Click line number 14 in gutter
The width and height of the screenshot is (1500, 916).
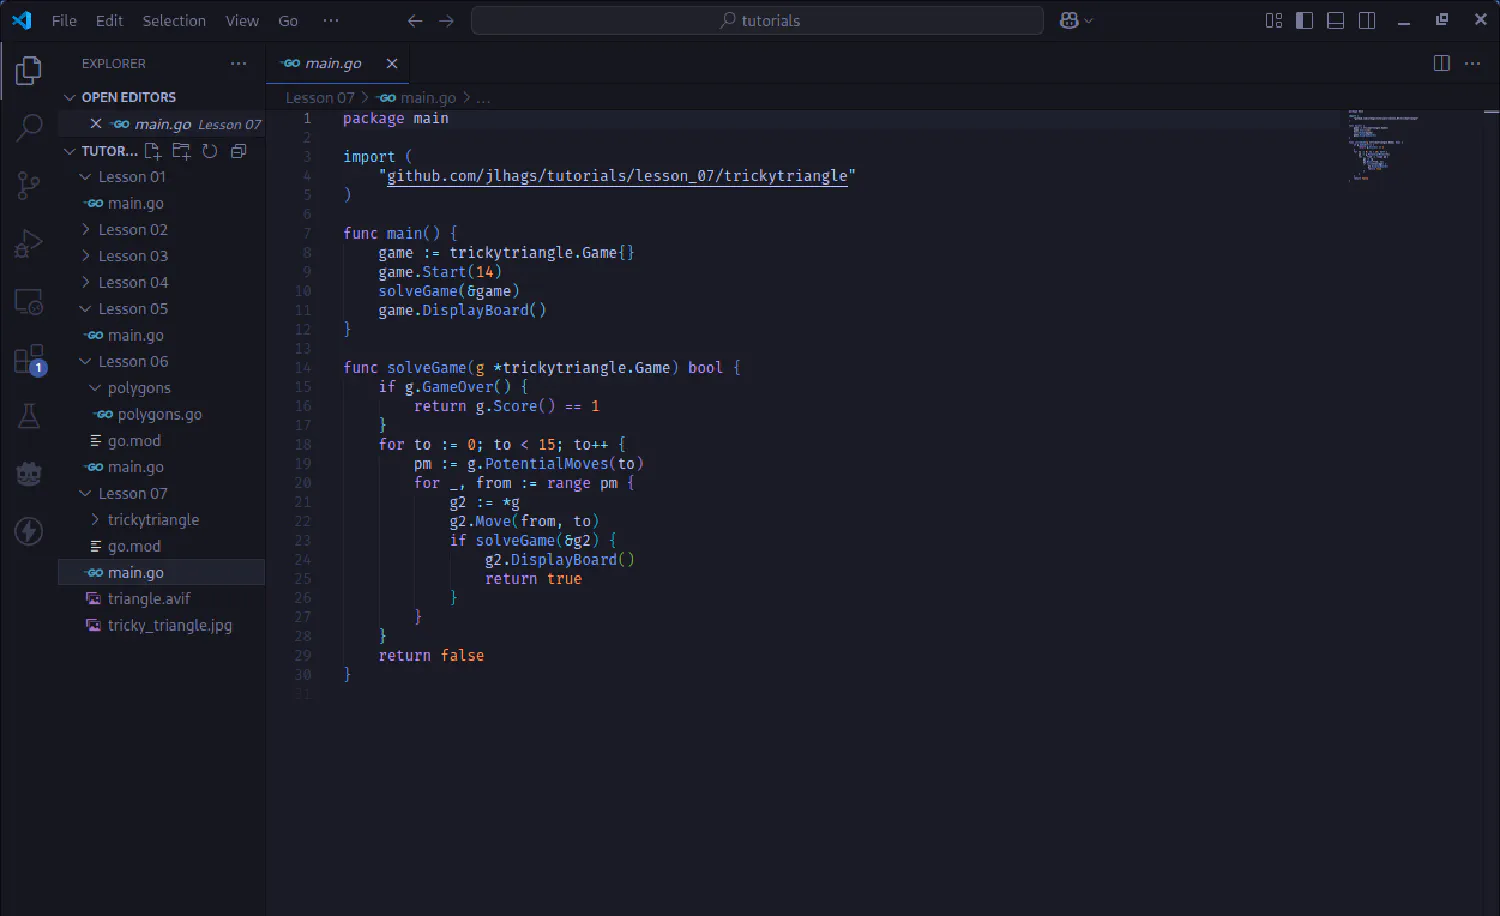point(303,368)
